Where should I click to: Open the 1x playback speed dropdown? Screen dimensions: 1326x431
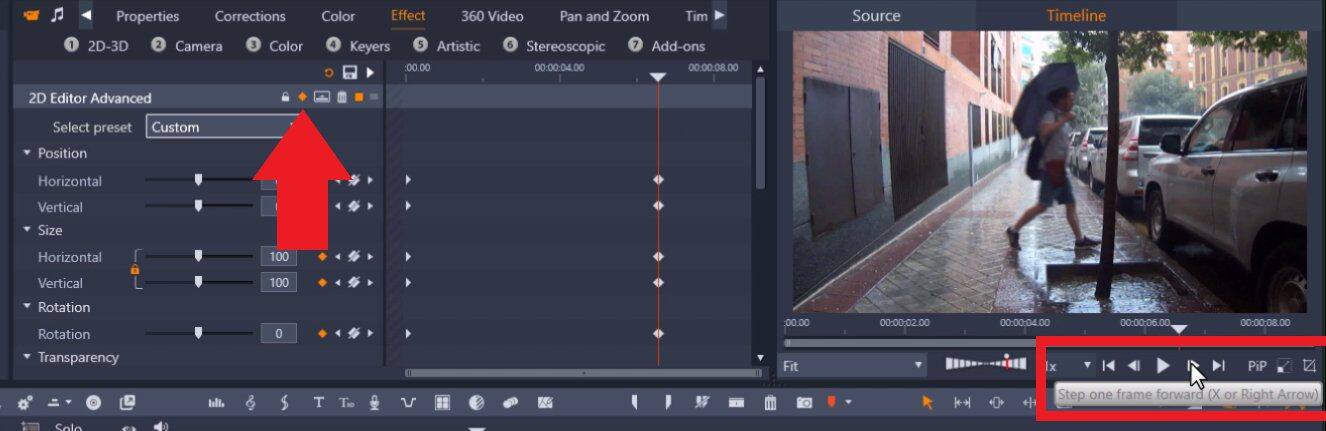1068,366
